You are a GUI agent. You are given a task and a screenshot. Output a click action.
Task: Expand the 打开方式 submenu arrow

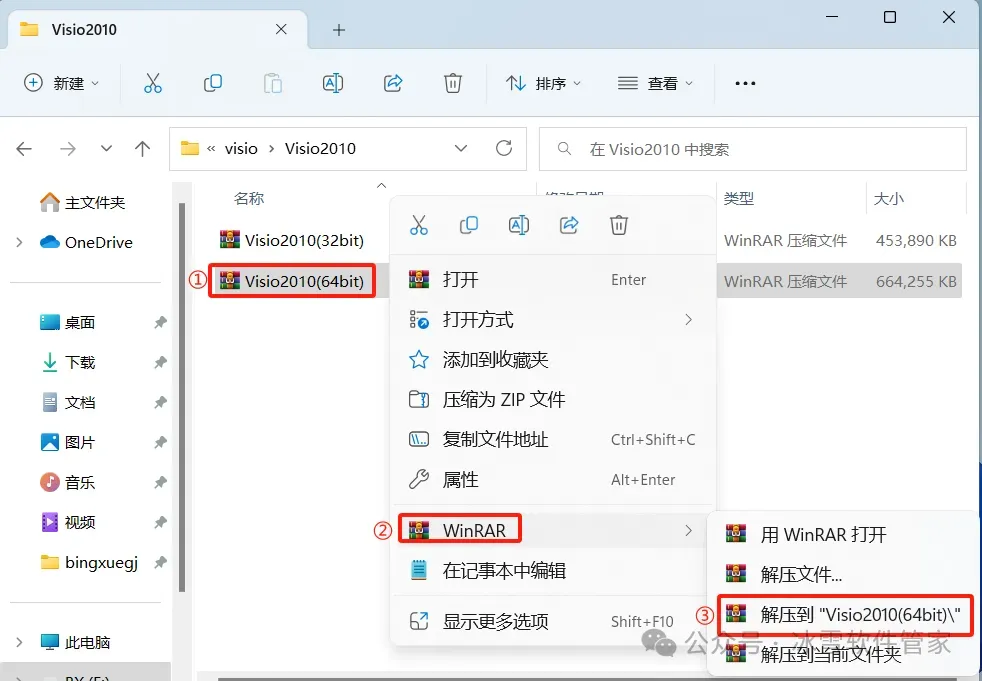(x=688, y=320)
